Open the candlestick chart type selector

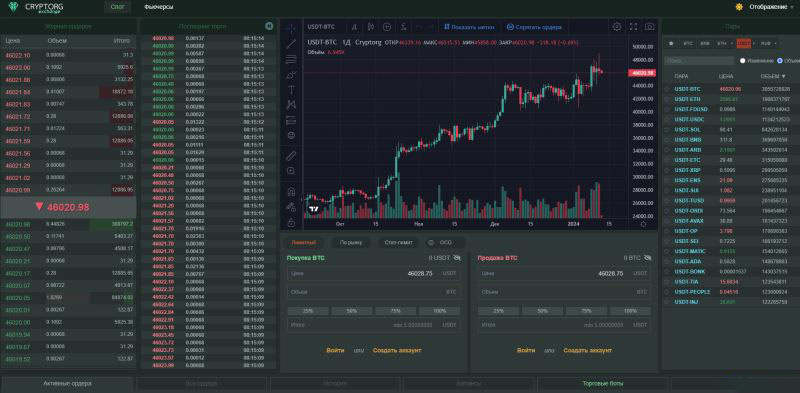coord(371,27)
